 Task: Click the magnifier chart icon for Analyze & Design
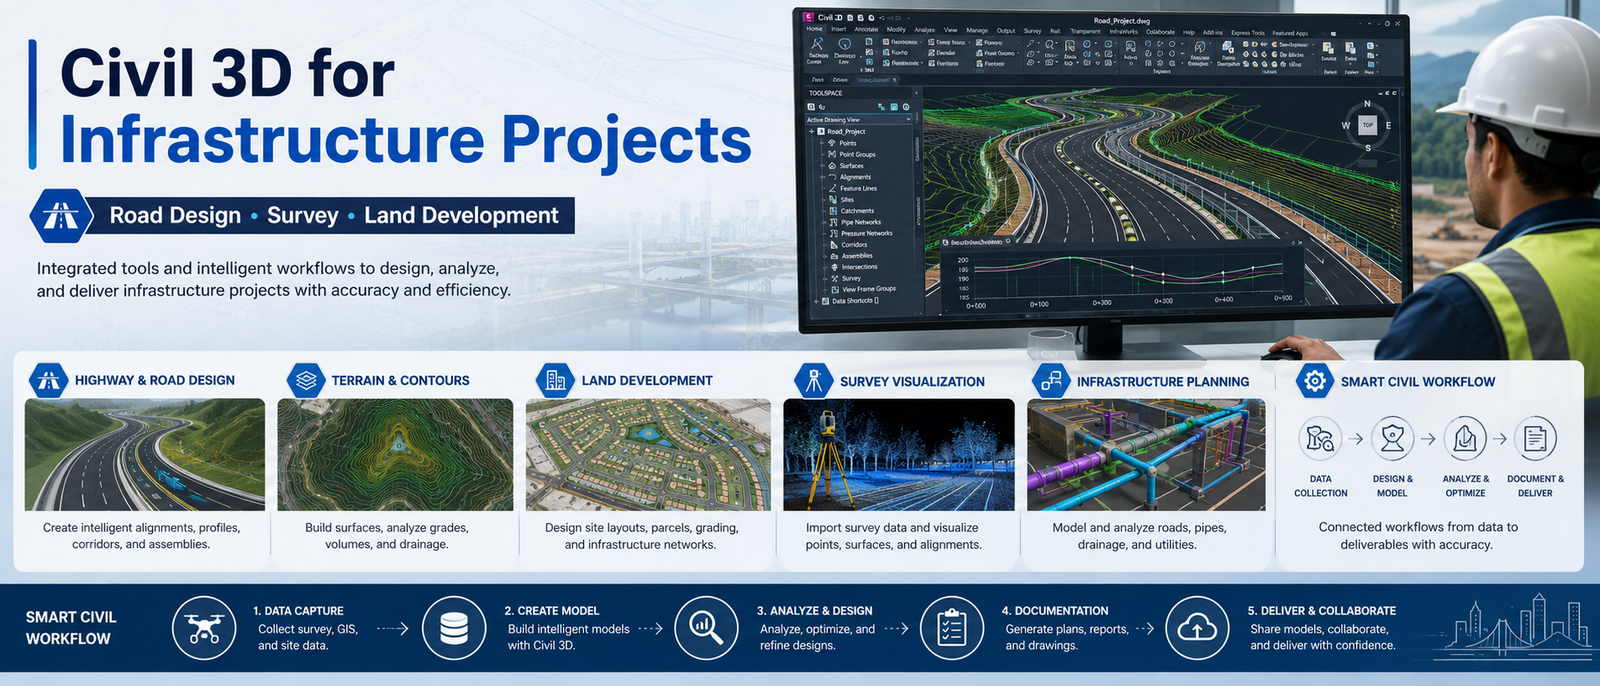(x=706, y=628)
